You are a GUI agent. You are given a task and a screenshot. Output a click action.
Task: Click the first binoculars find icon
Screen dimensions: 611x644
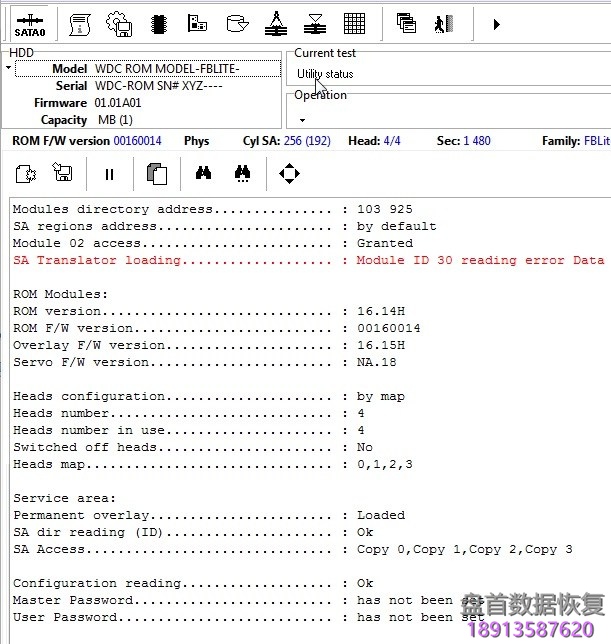pos(203,173)
